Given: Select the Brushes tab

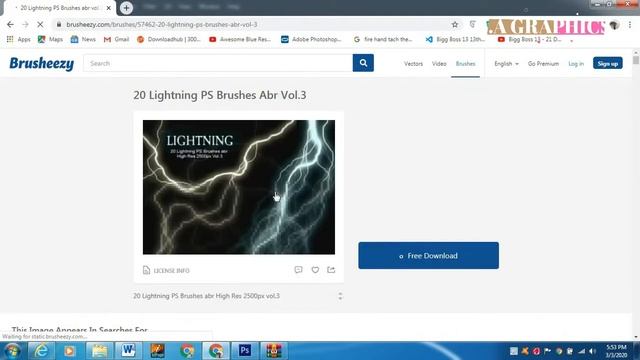Looking at the screenshot, I should [465, 64].
